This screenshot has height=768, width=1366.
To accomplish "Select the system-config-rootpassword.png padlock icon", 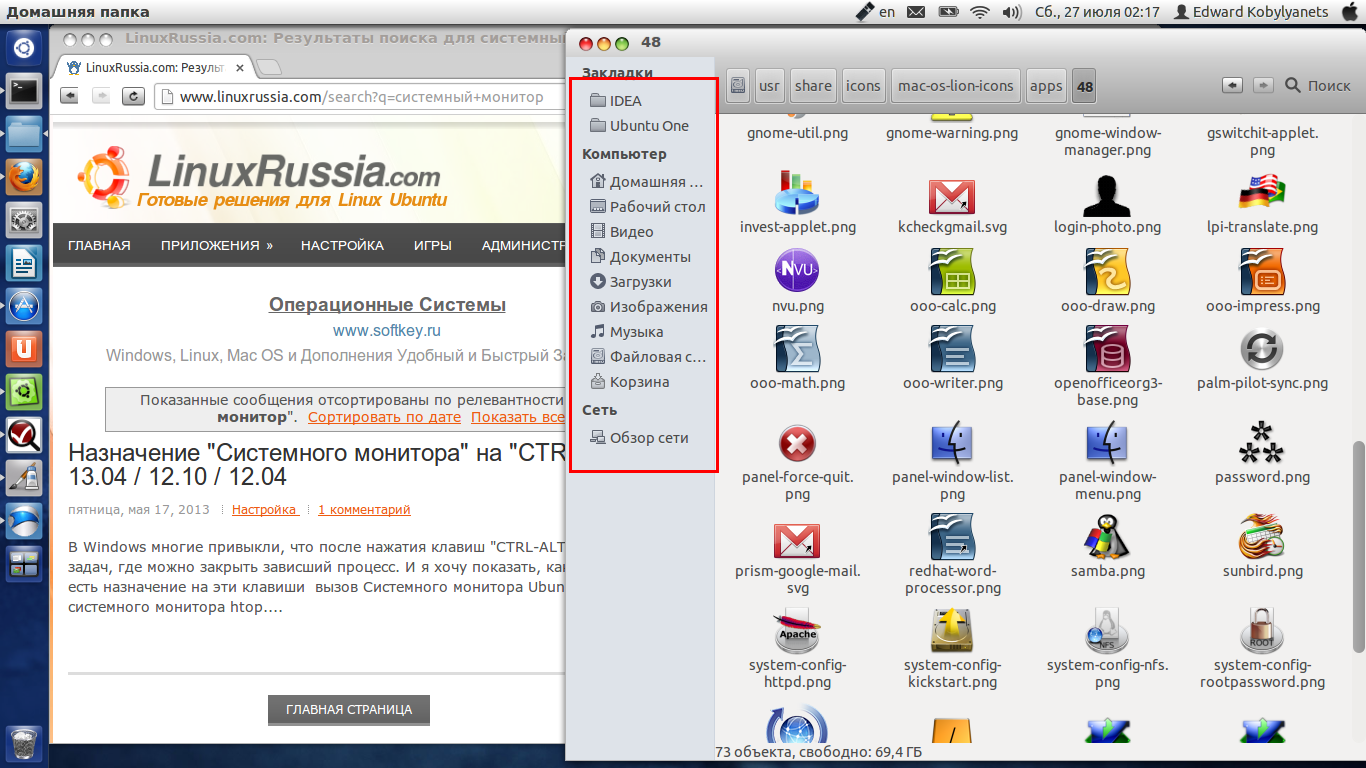I will click(1262, 630).
